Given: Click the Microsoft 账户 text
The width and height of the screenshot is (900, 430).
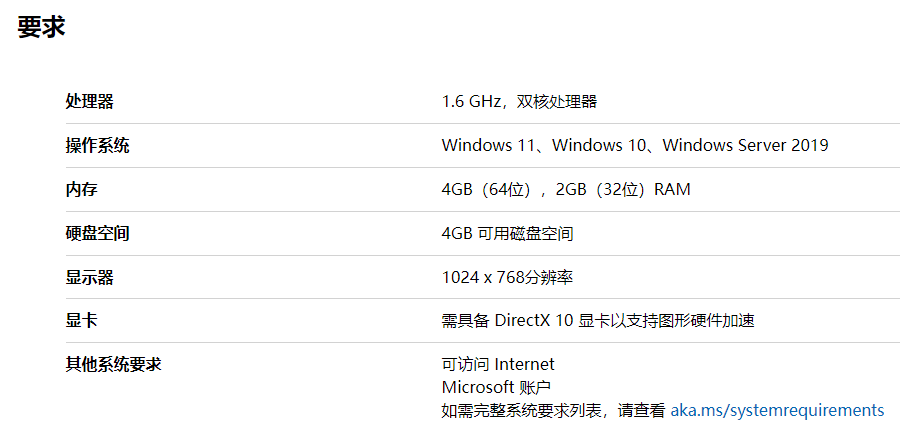Looking at the screenshot, I should tap(496, 387).
